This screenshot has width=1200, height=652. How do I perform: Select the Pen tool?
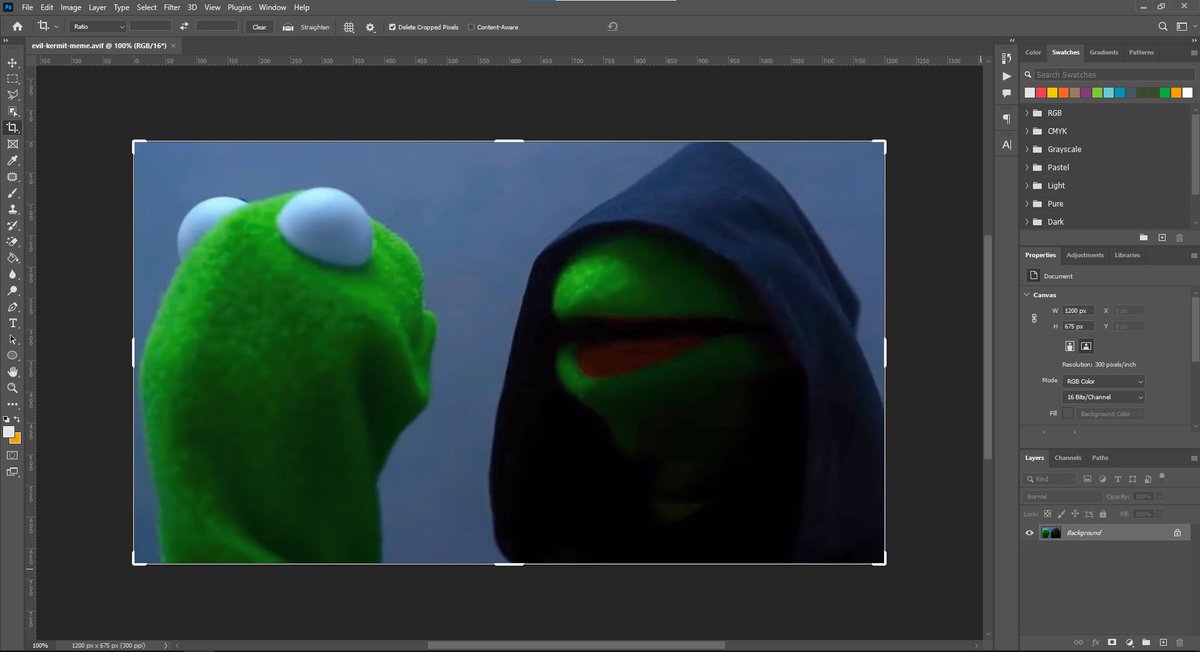13,306
